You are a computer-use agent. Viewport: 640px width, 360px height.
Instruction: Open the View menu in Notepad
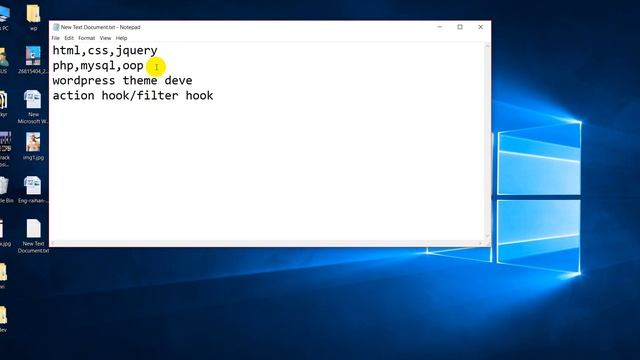[105, 38]
